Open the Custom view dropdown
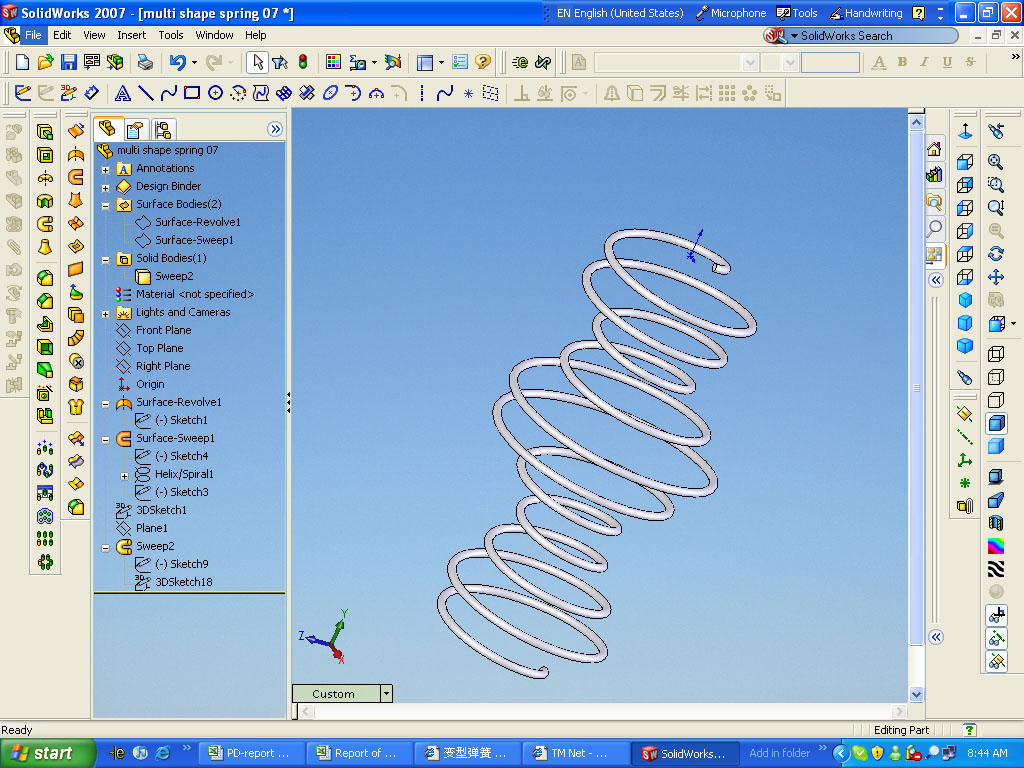 (x=385, y=693)
